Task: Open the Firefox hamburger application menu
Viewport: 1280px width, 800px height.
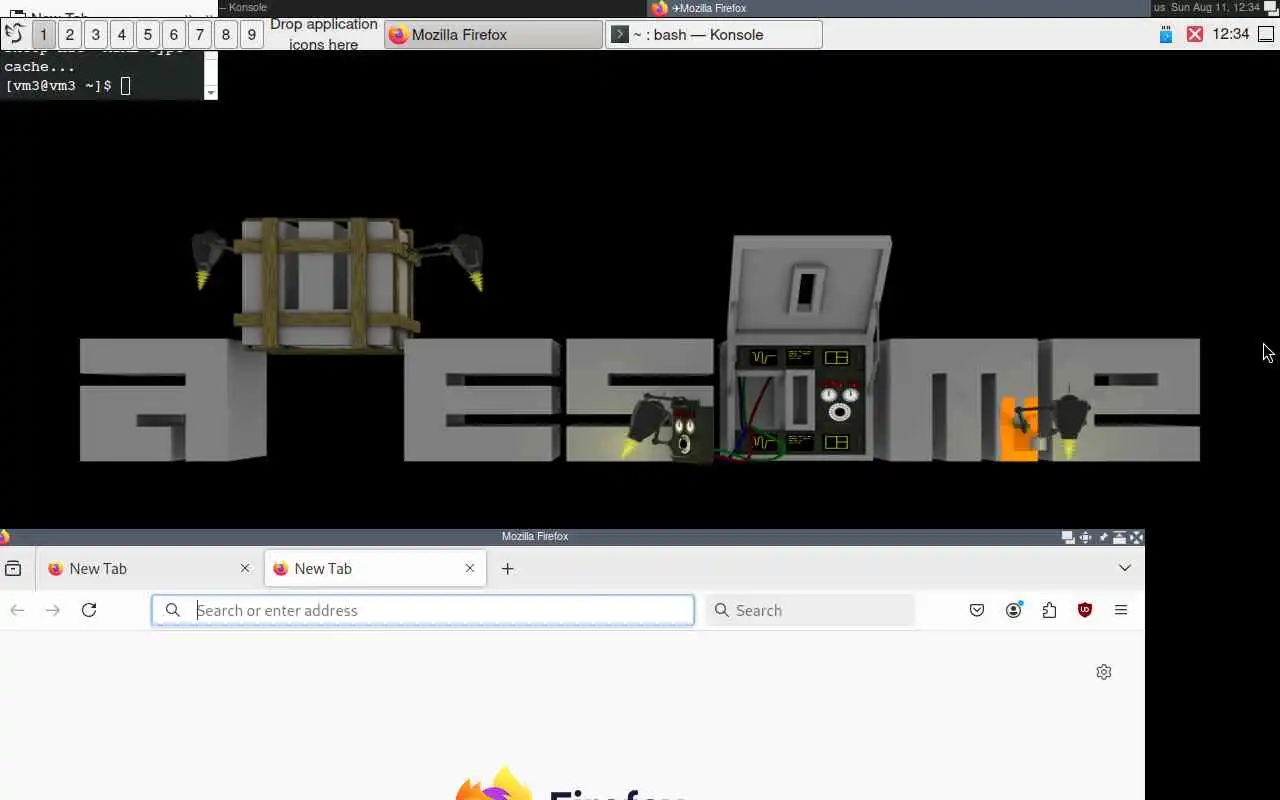Action: click(1121, 610)
